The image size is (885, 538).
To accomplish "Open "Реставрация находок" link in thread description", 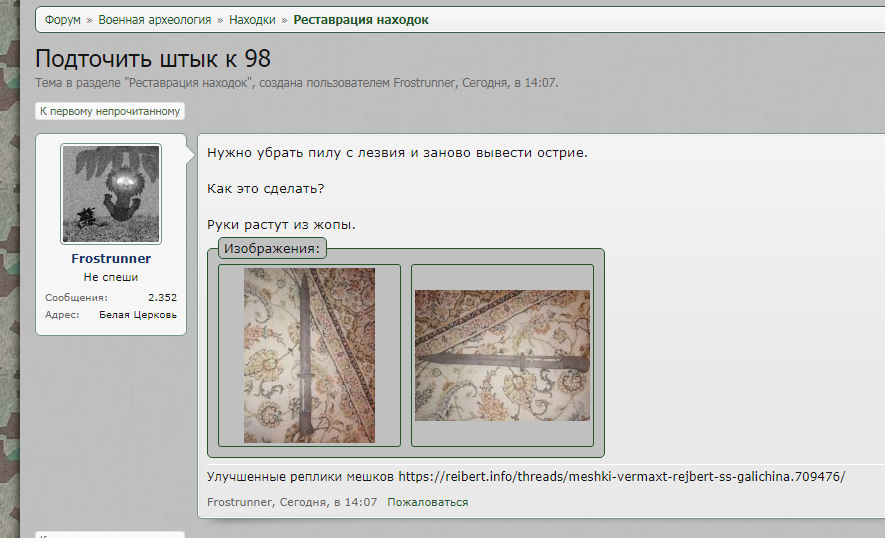I will coord(189,83).
